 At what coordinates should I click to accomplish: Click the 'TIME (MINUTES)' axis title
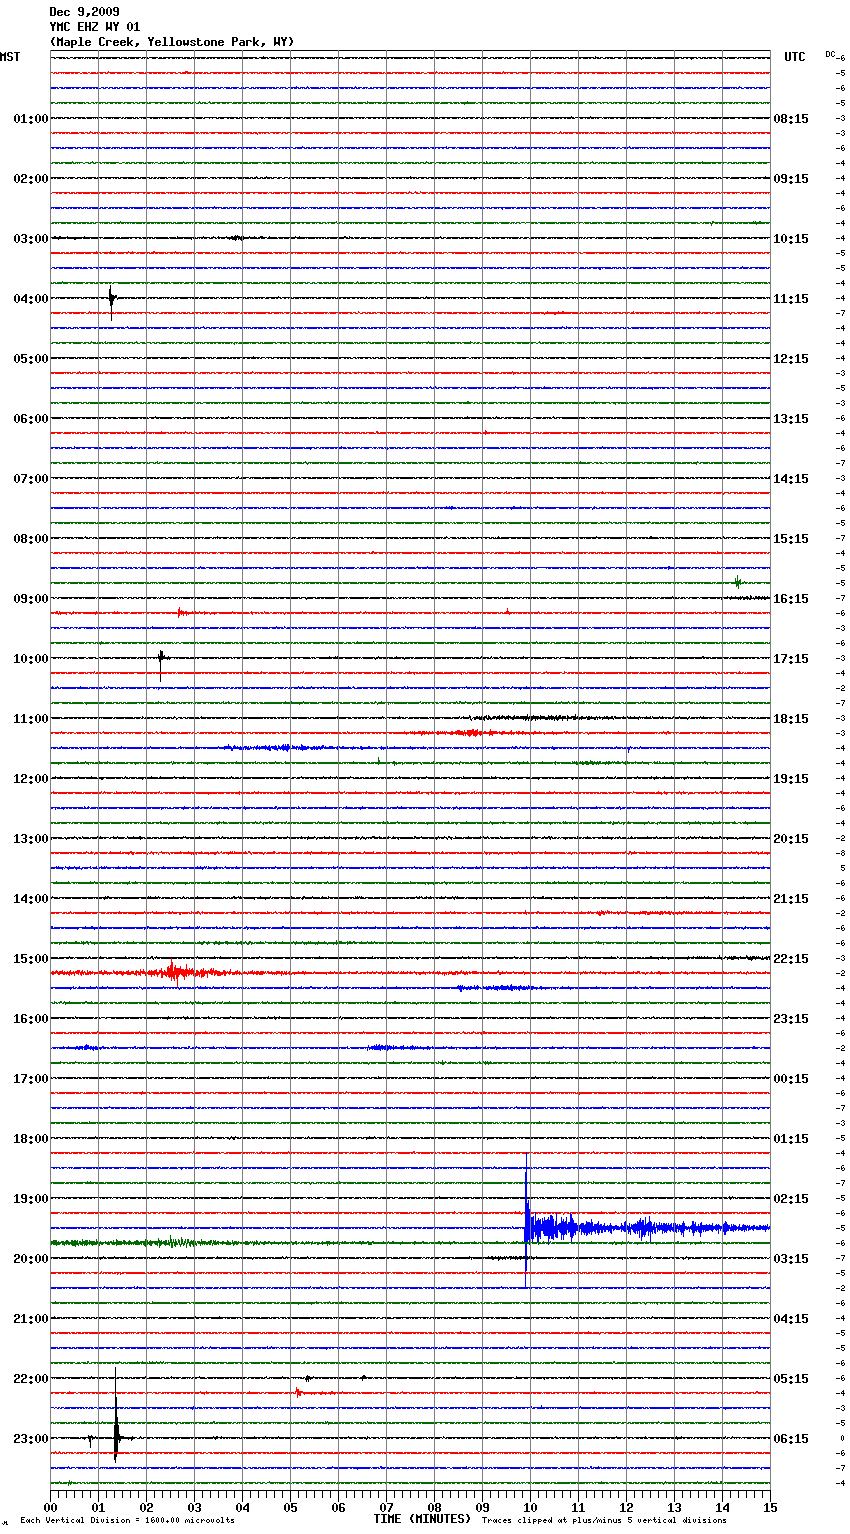pyautogui.click(x=422, y=1519)
